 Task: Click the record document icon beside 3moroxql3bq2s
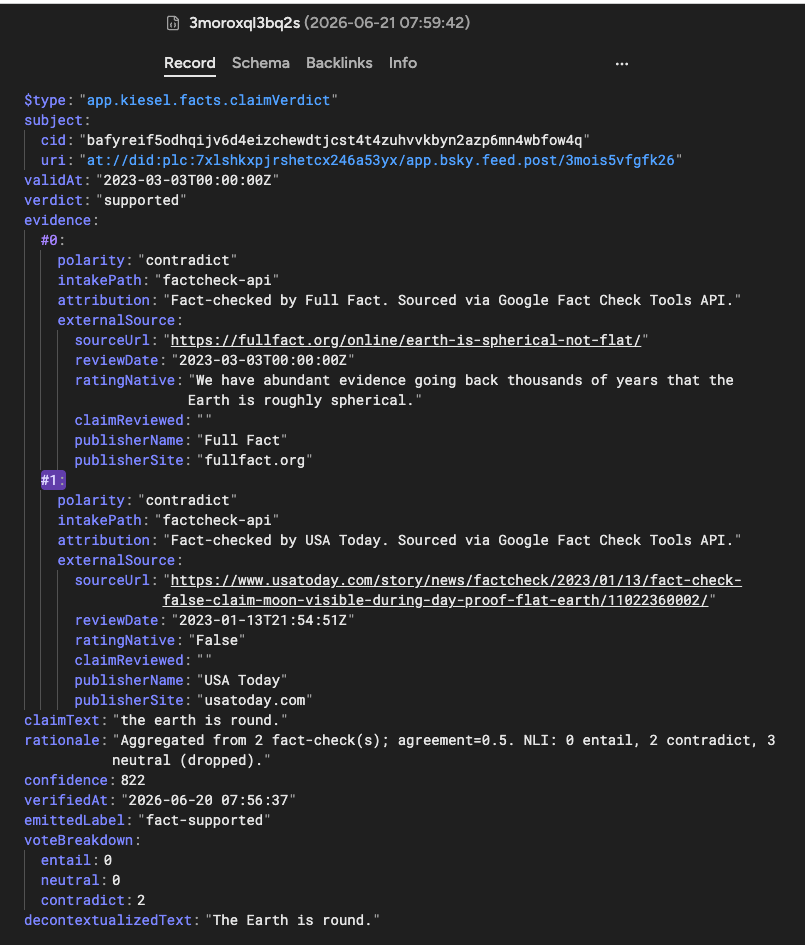(173, 23)
